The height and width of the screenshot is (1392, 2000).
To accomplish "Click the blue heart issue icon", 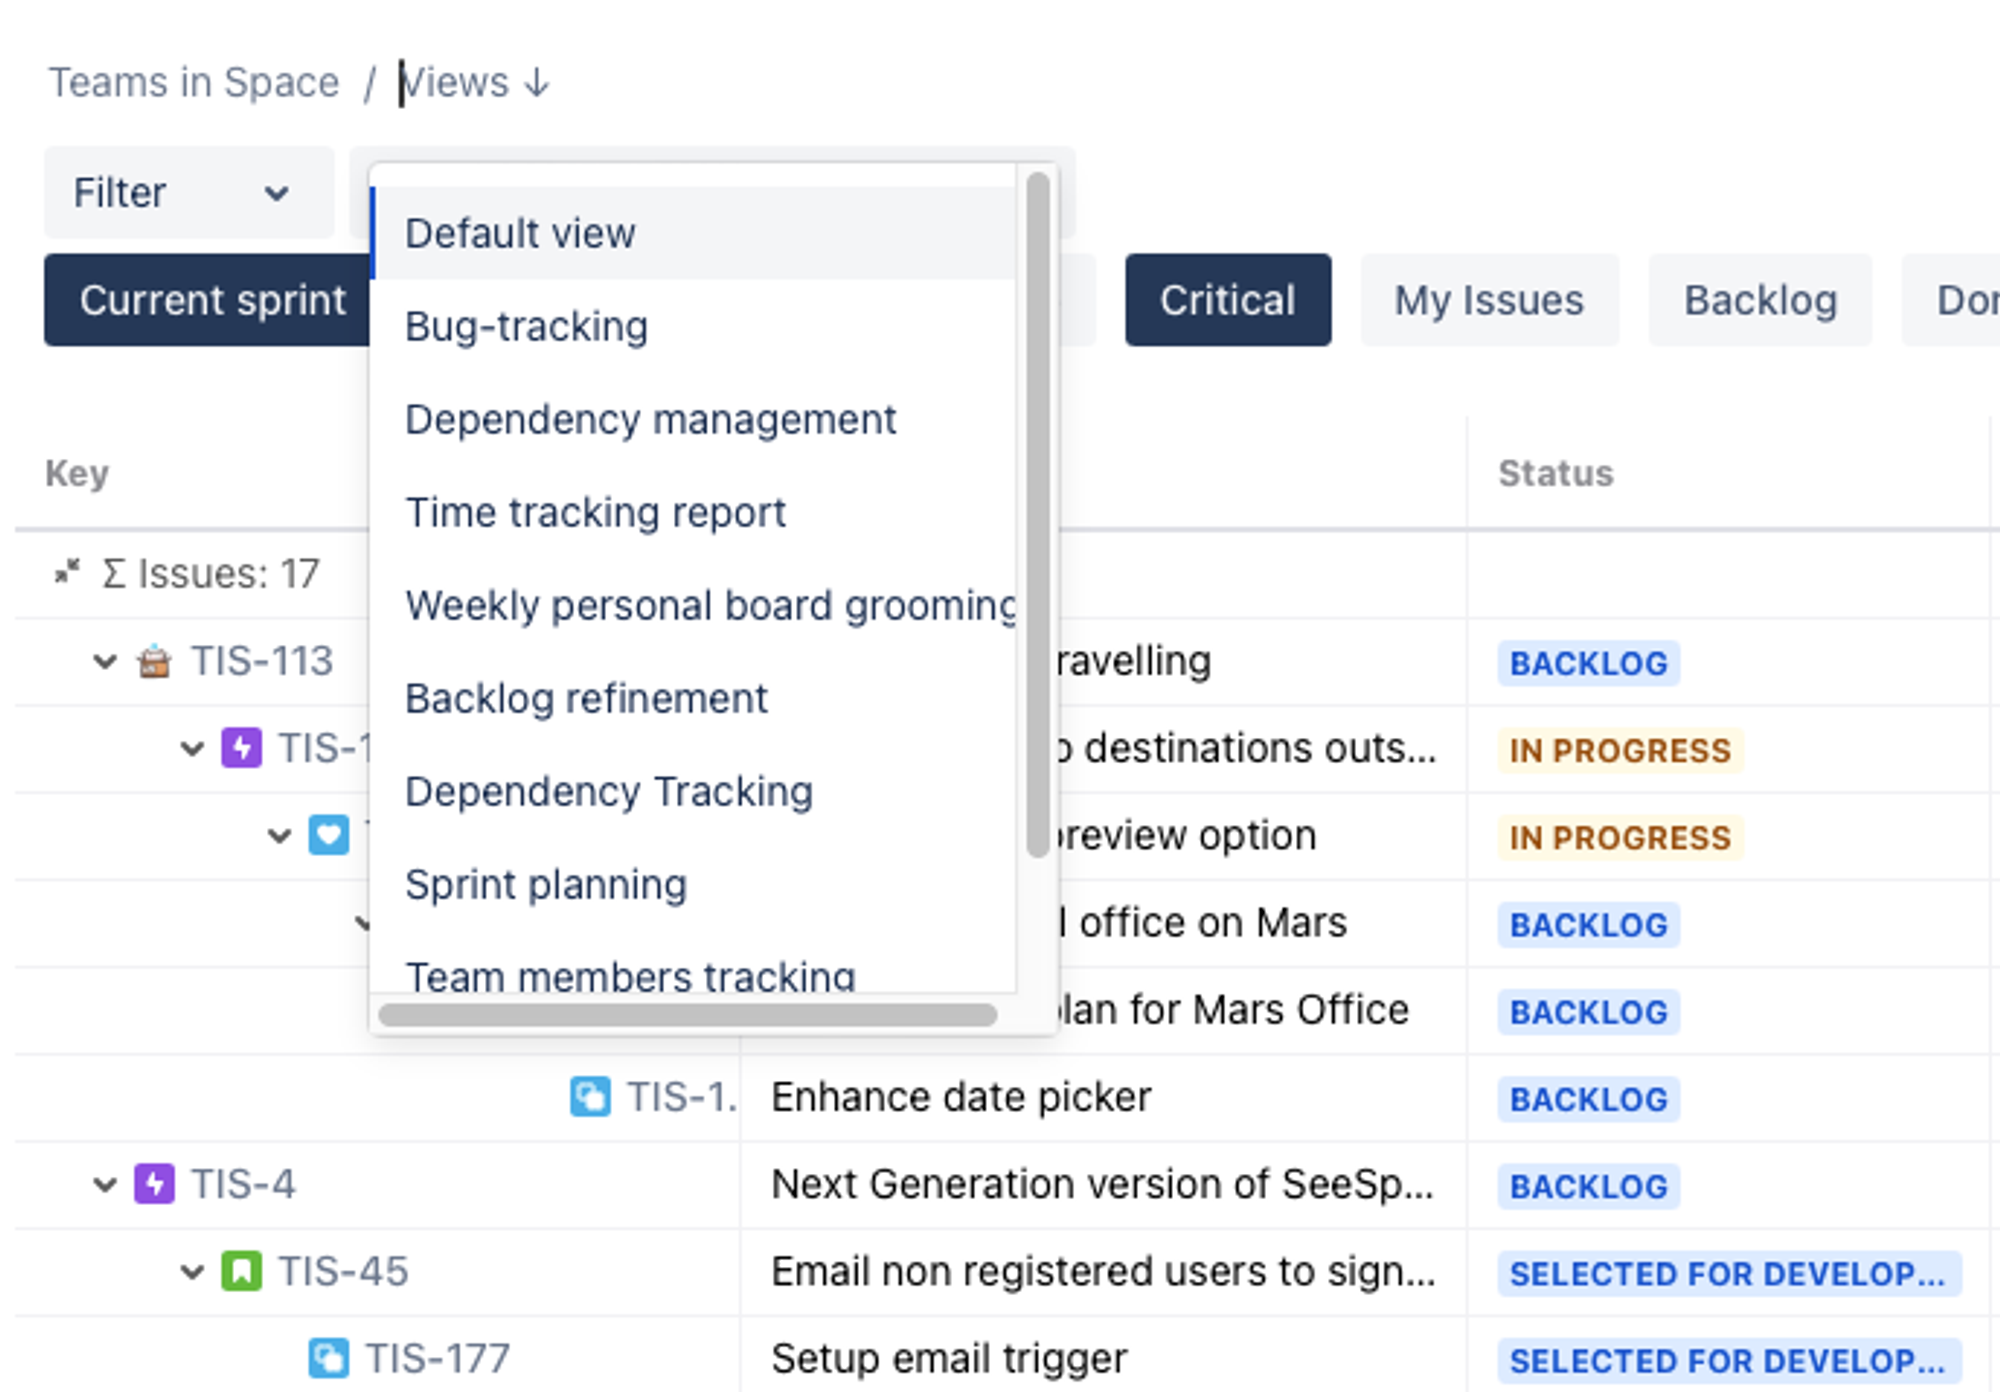I will [328, 836].
